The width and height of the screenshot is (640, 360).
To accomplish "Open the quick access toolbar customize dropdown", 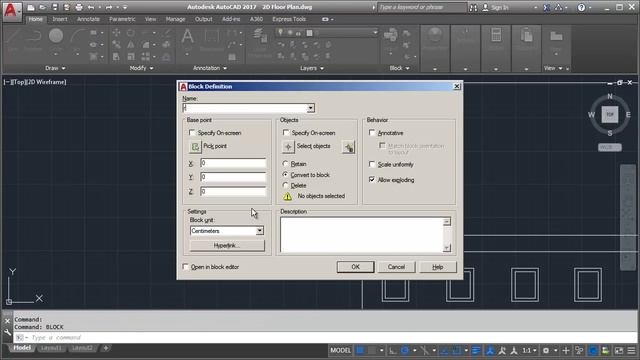I will [x=125, y=7].
